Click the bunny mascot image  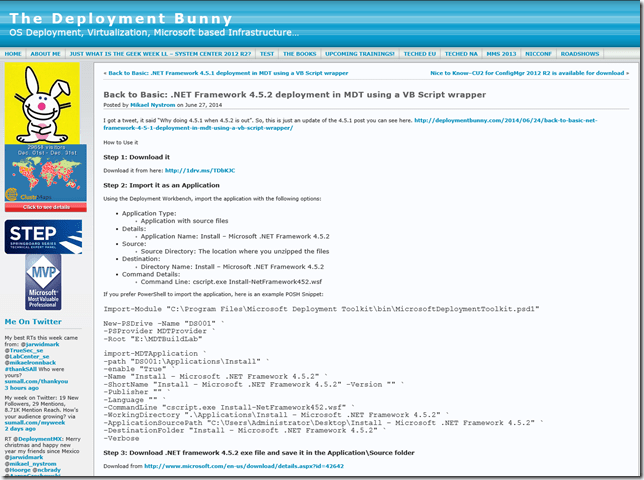[x=42, y=100]
